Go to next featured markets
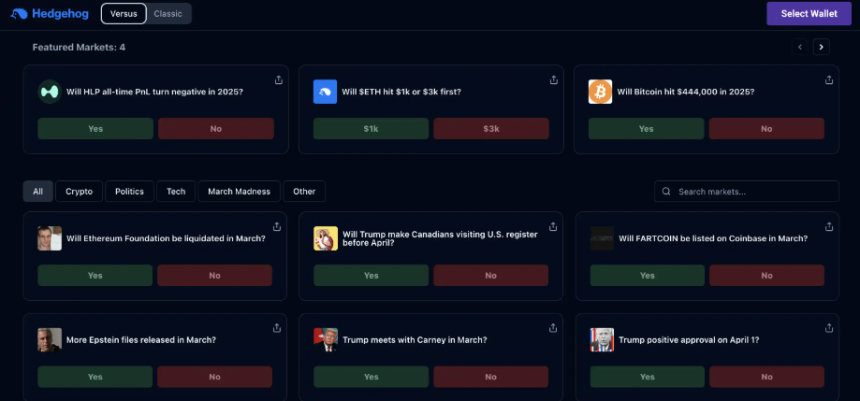860x401 pixels. pyautogui.click(x=821, y=47)
